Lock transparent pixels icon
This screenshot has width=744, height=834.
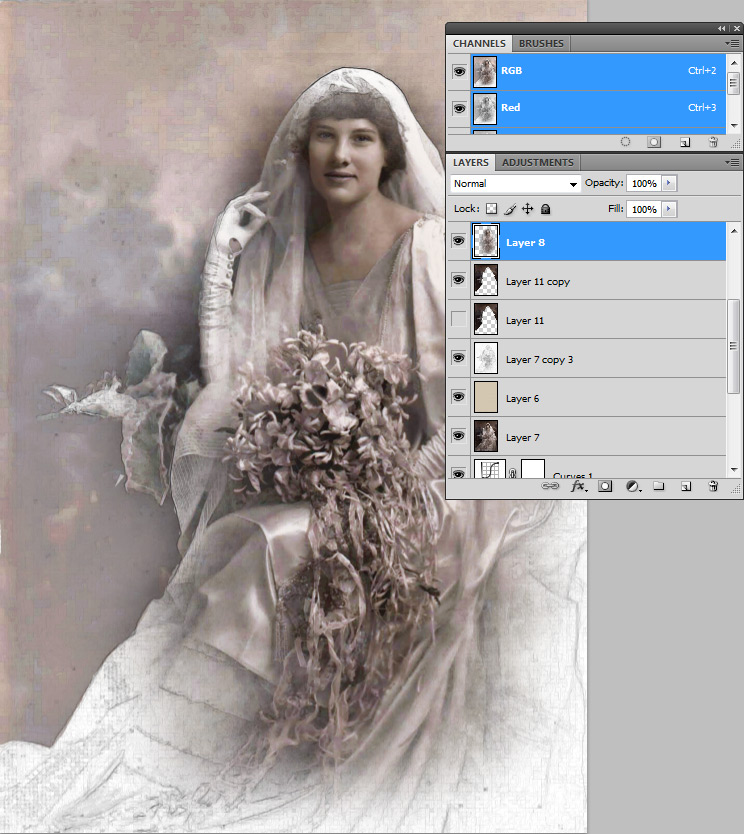coord(492,209)
